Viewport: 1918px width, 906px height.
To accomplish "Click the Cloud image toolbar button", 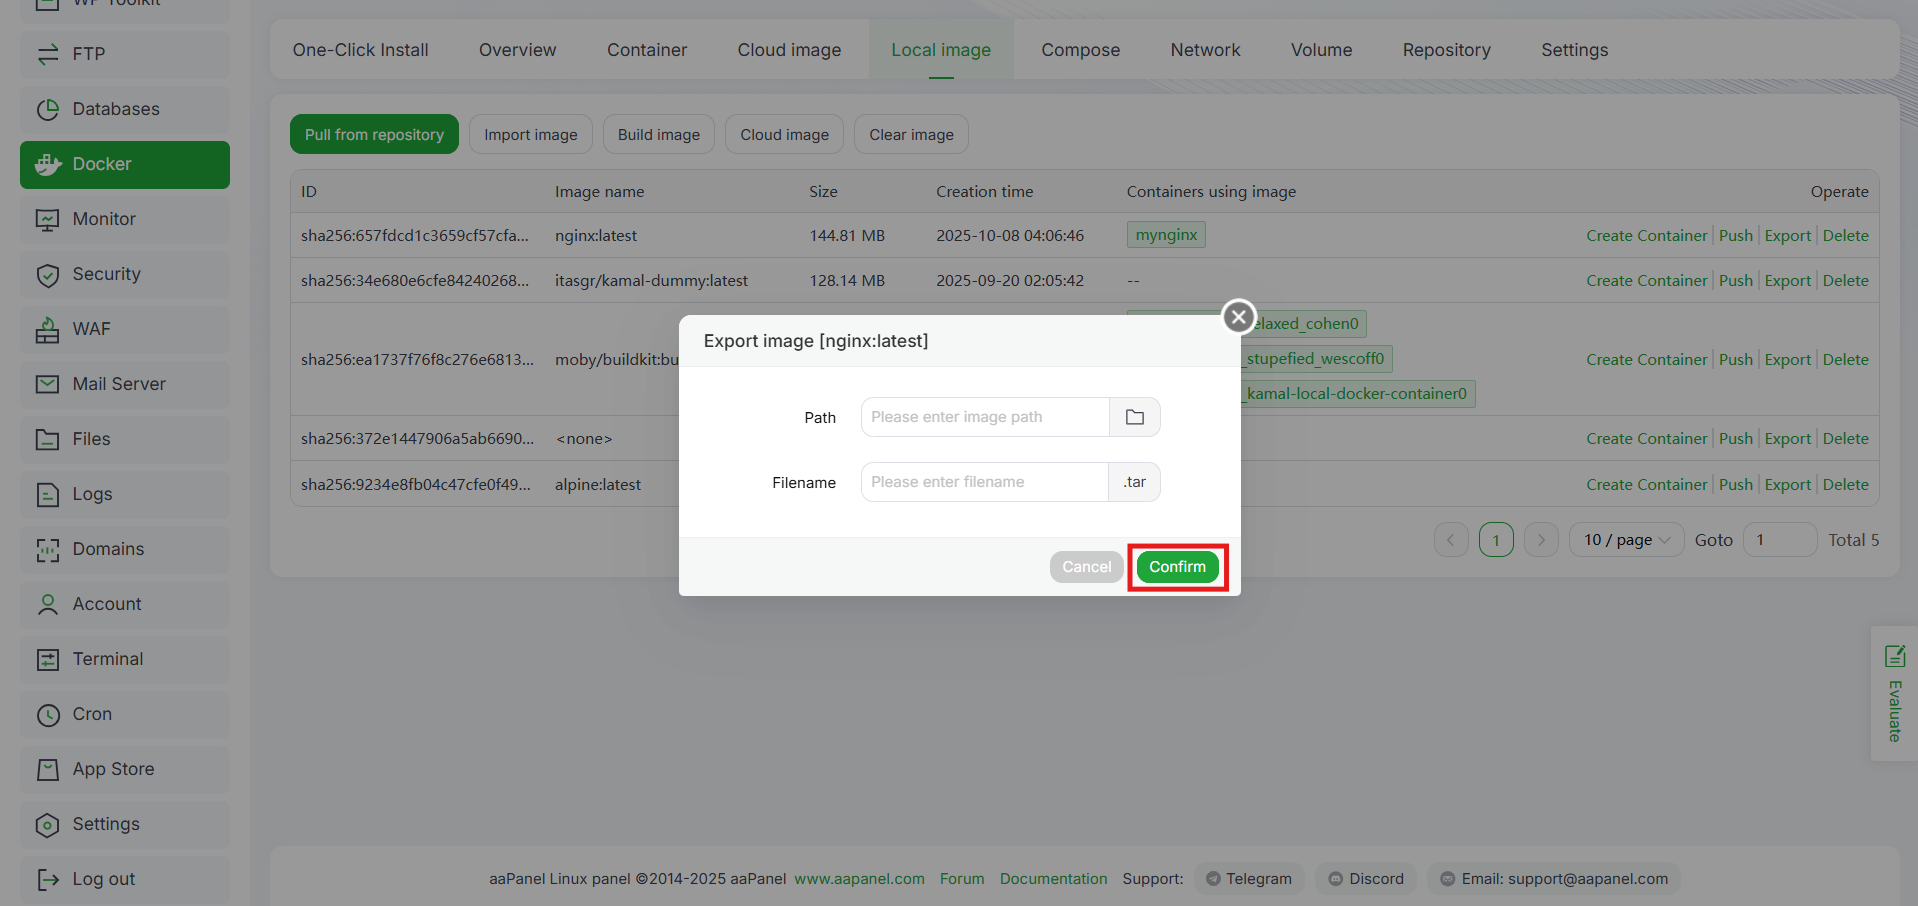I will pos(784,134).
